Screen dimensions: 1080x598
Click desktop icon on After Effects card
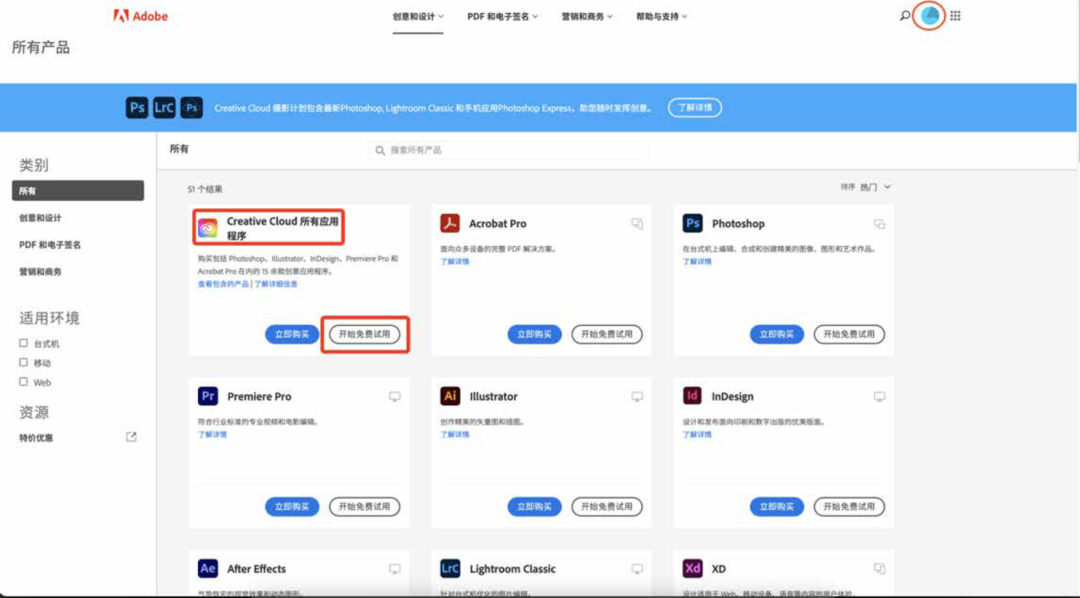395,568
